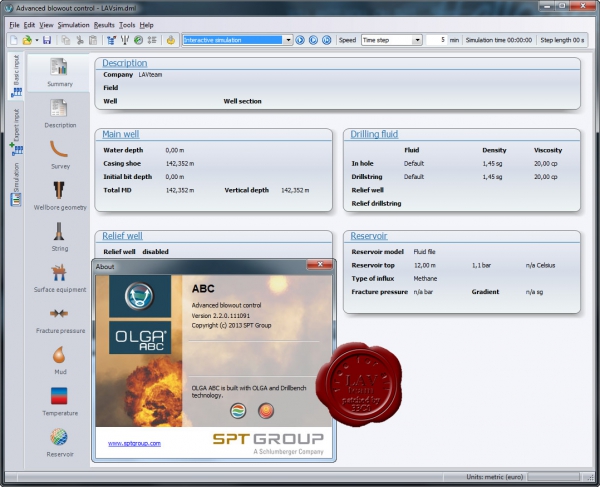Save the file using the floppy icon
This screenshot has height=487, width=600.
coord(47,40)
